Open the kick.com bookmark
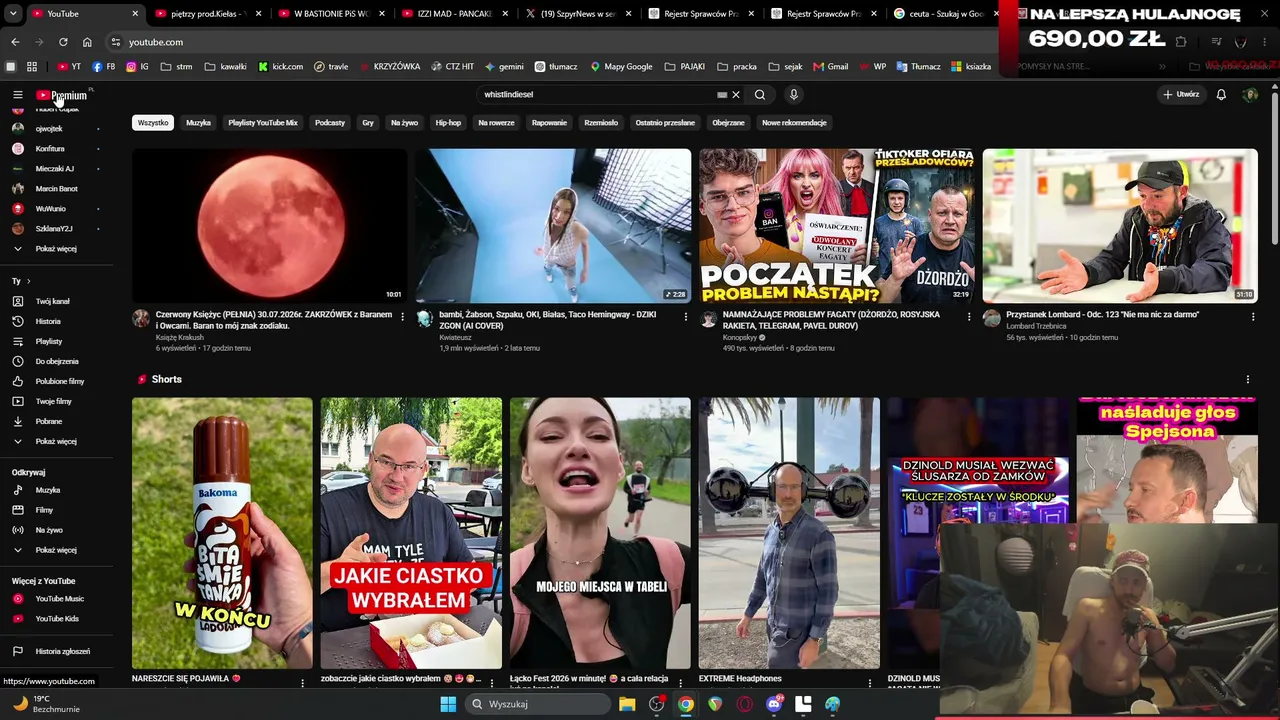 pyautogui.click(x=281, y=67)
